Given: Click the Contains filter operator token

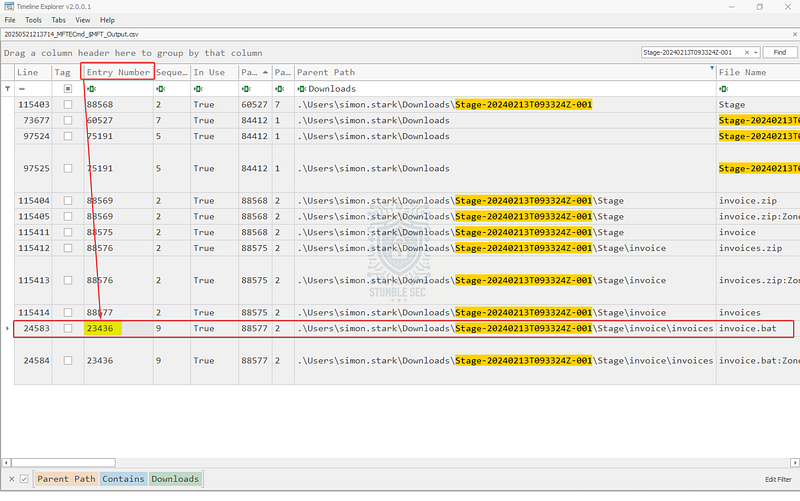Looking at the screenshot, I should point(123,479).
